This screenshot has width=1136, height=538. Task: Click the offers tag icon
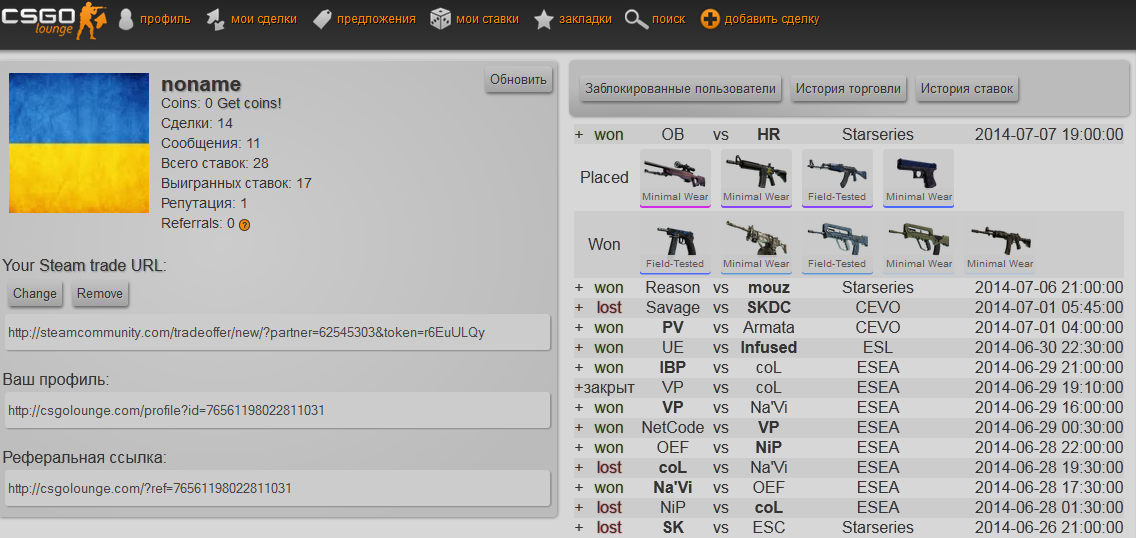pos(322,20)
